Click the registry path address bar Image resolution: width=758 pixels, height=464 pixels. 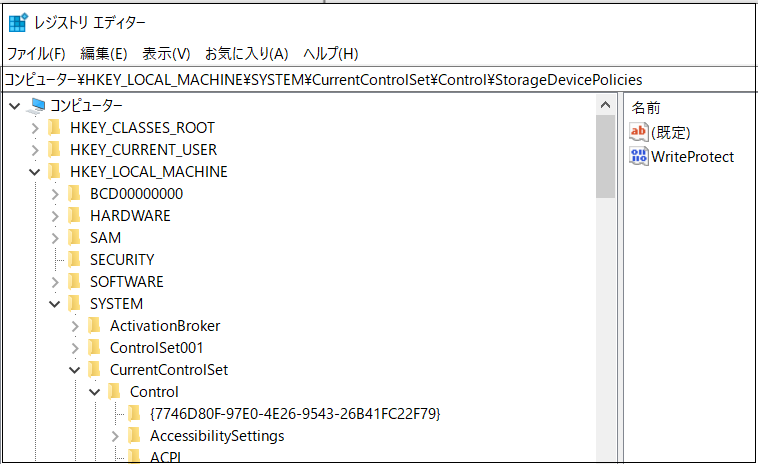tap(379, 80)
